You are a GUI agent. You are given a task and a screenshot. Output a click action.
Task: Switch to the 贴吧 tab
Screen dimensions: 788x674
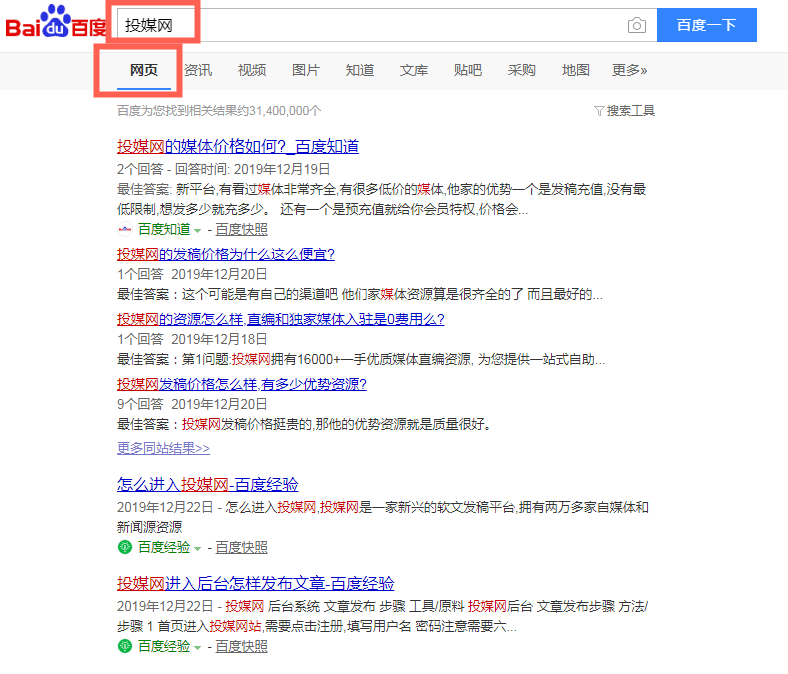click(x=468, y=70)
